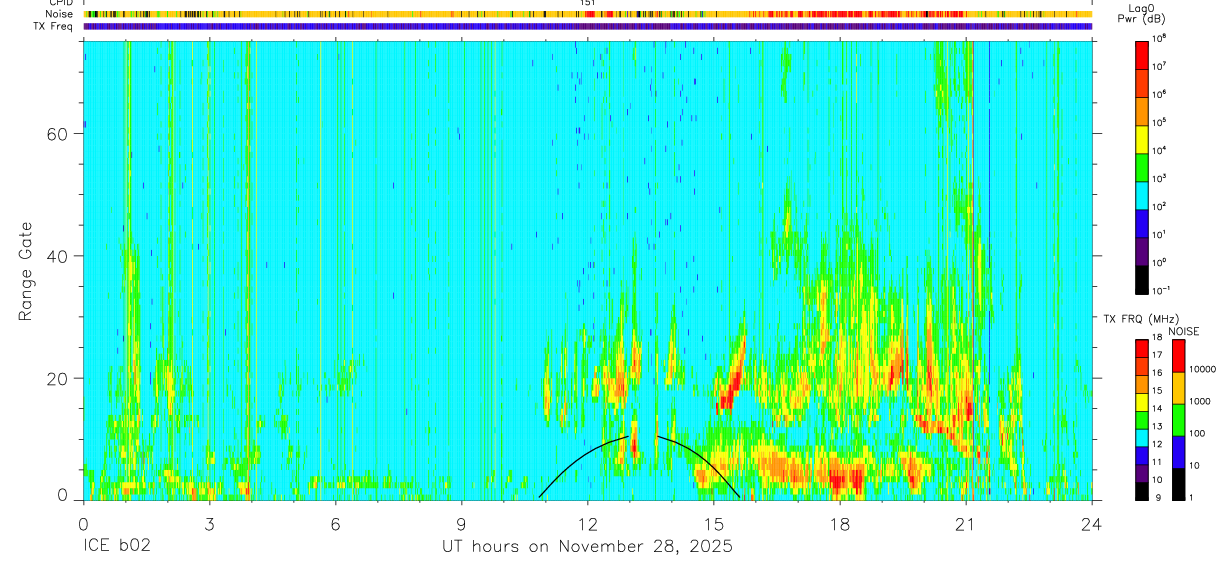Click the blue segment of the NOISE colorbar
This screenshot has width=1228, height=567.
point(1179,451)
